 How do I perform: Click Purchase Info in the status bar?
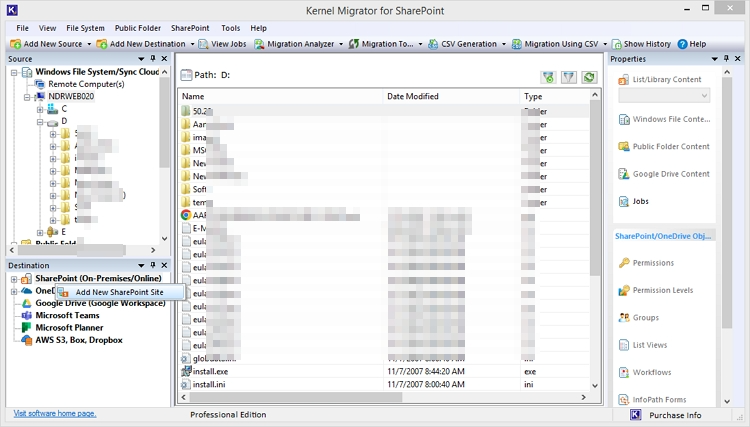coord(675,415)
